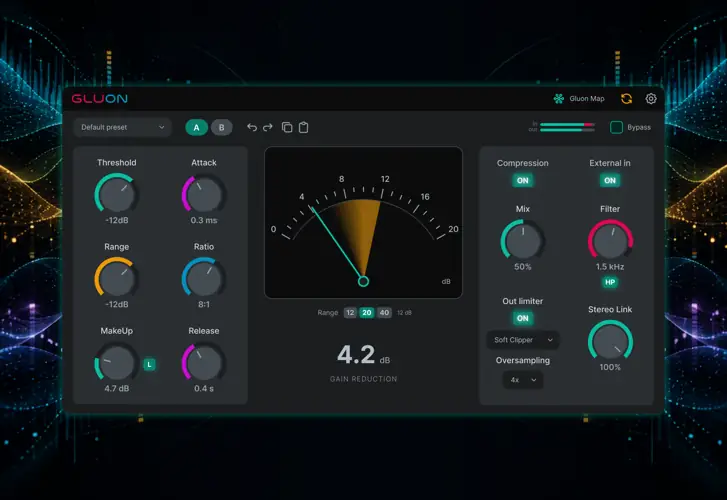This screenshot has width=727, height=500.
Task: Open the Default preset dropdown
Action: pos(123,128)
